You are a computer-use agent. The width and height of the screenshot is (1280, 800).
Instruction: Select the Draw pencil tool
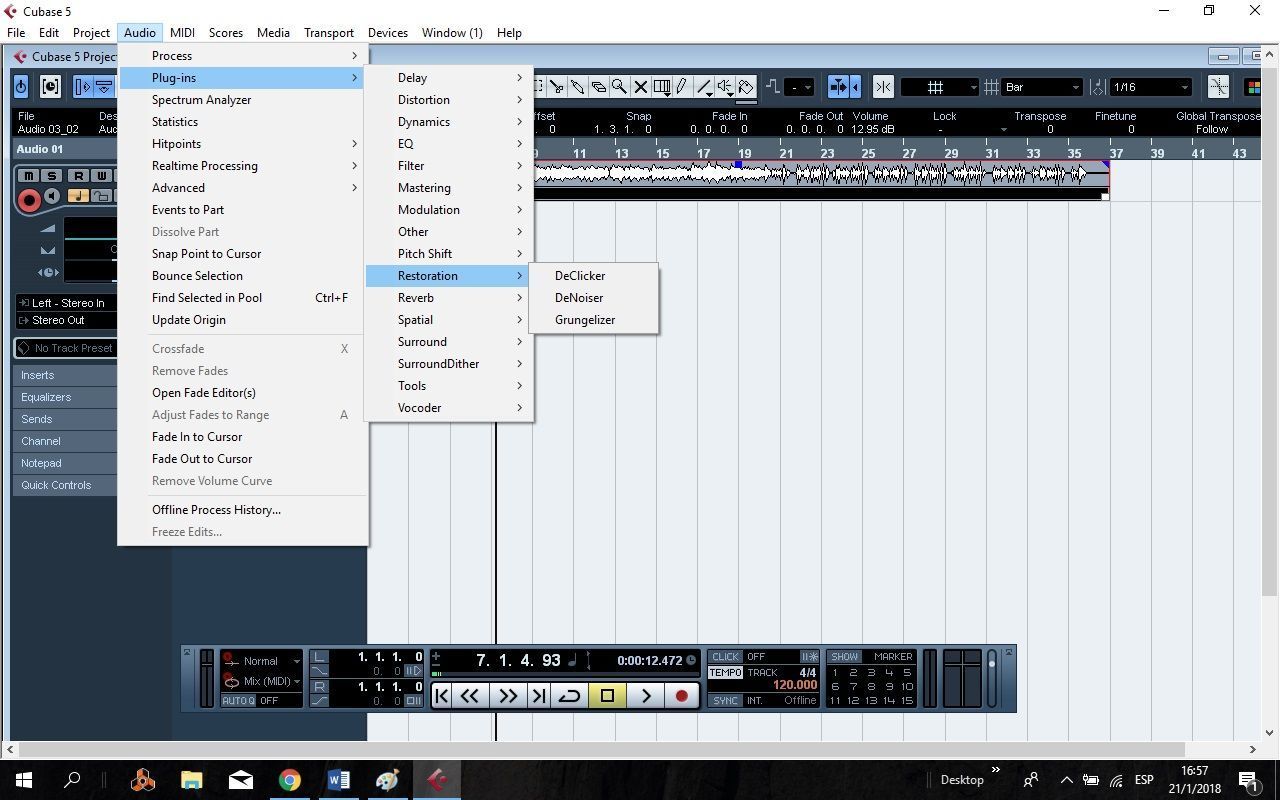(x=681, y=87)
